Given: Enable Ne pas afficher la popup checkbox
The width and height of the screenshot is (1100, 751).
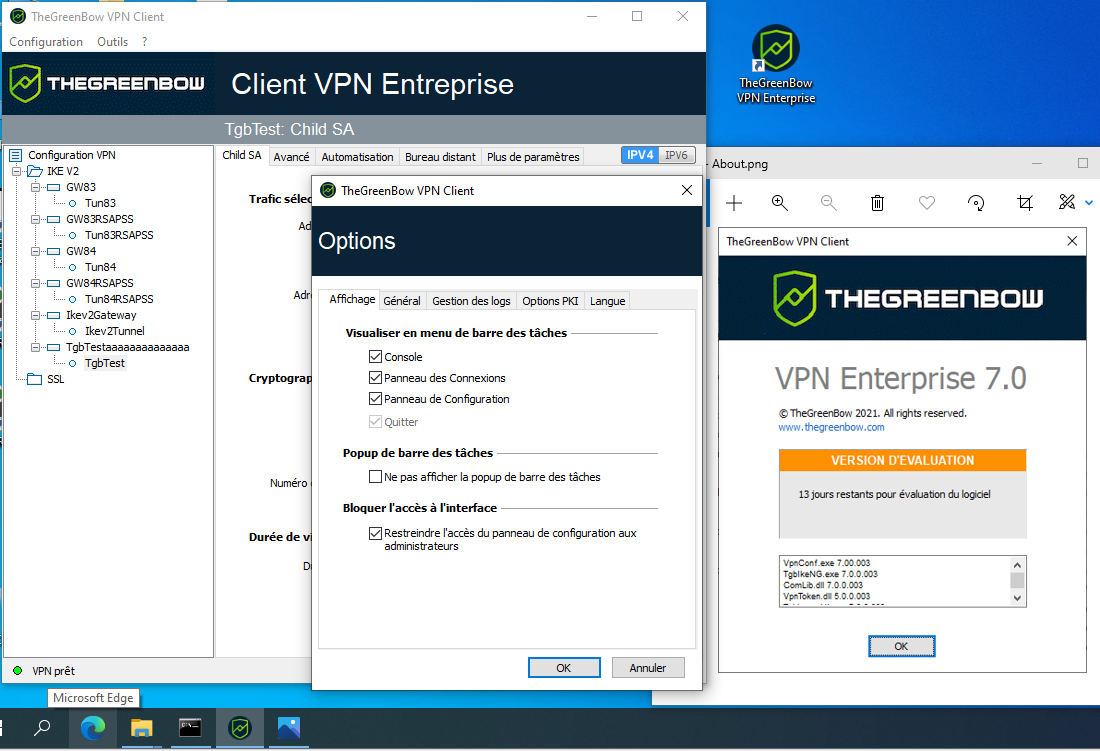Looking at the screenshot, I should [x=375, y=477].
